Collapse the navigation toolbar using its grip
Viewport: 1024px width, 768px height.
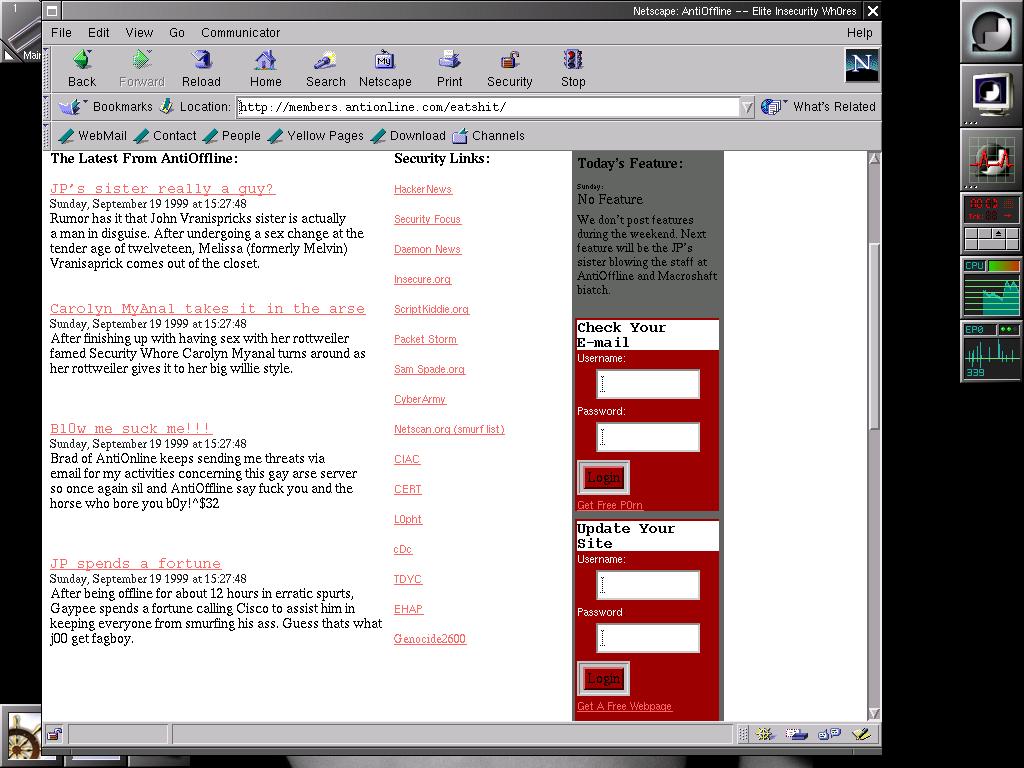(x=49, y=68)
